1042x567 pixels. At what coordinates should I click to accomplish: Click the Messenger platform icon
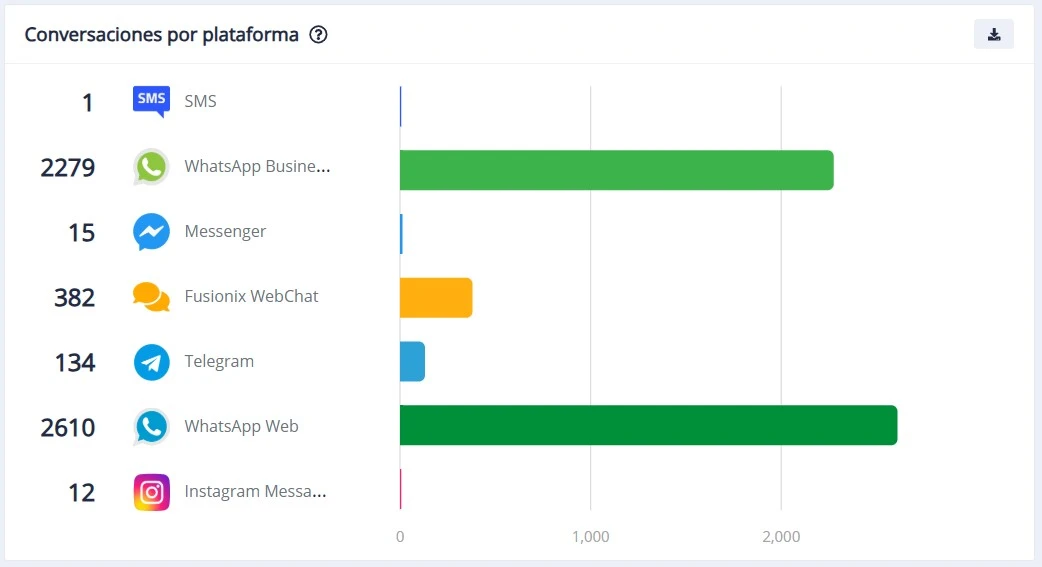(152, 232)
